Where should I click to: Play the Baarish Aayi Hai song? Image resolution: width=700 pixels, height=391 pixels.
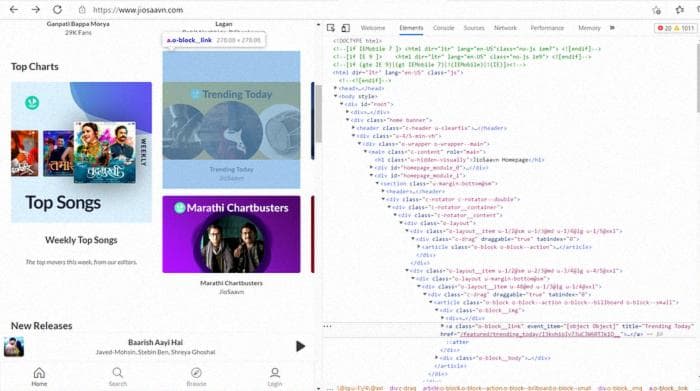click(300, 346)
